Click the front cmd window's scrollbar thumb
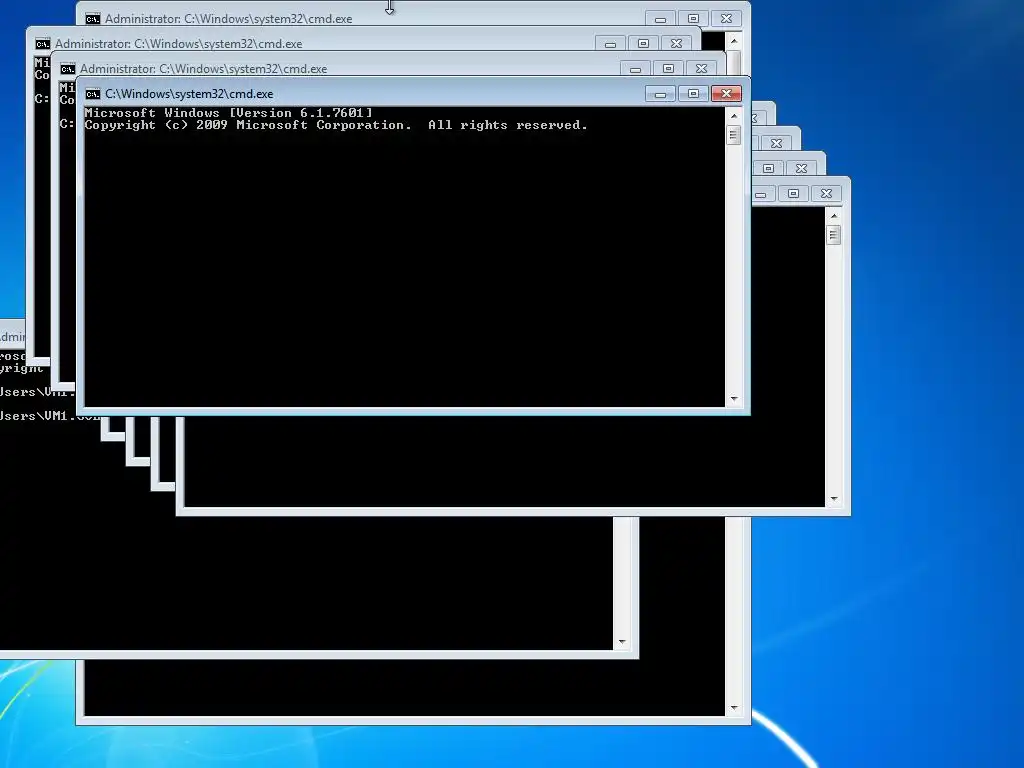This screenshot has width=1024, height=768. [734, 135]
